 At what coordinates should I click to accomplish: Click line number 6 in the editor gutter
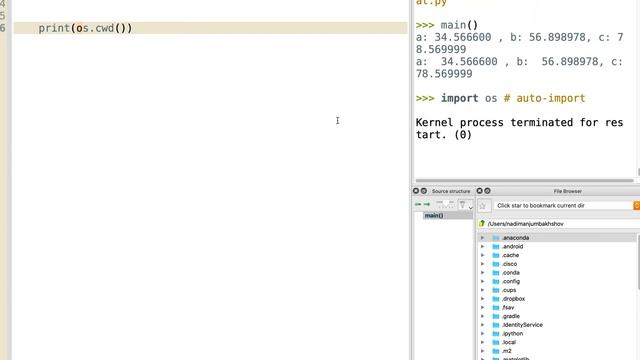(3, 28)
